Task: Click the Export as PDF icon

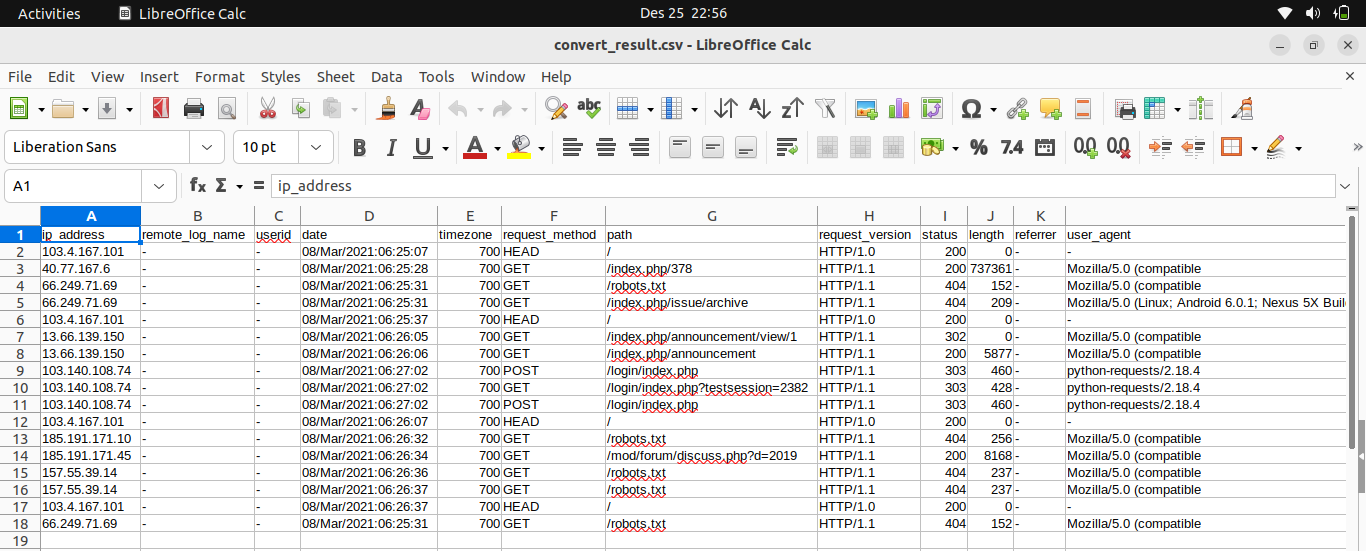Action: click(x=160, y=108)
